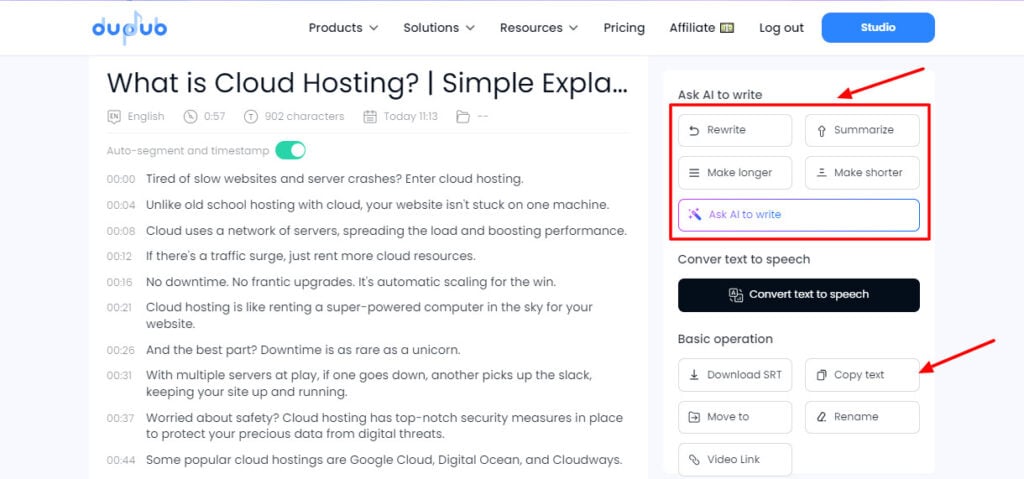Go to the Pricing page
This screenshot has width=1024, height=479.
pyautogui.click(x=624, y=28)
